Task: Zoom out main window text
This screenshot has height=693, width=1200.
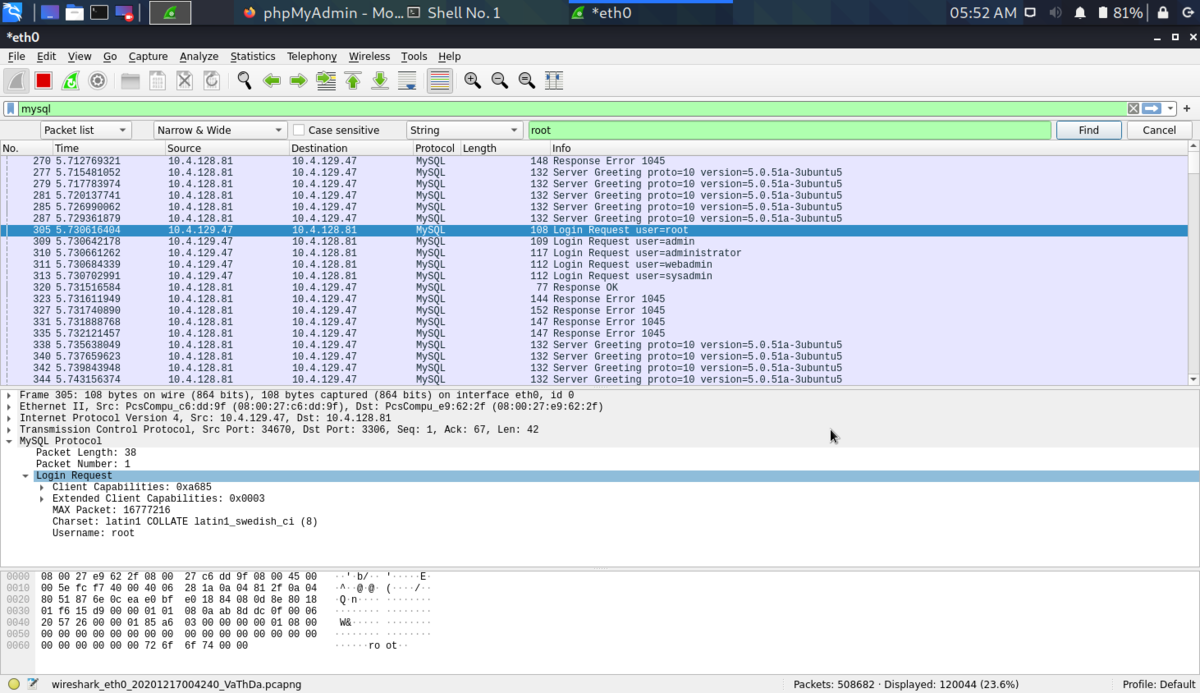Action: [500, 81]
